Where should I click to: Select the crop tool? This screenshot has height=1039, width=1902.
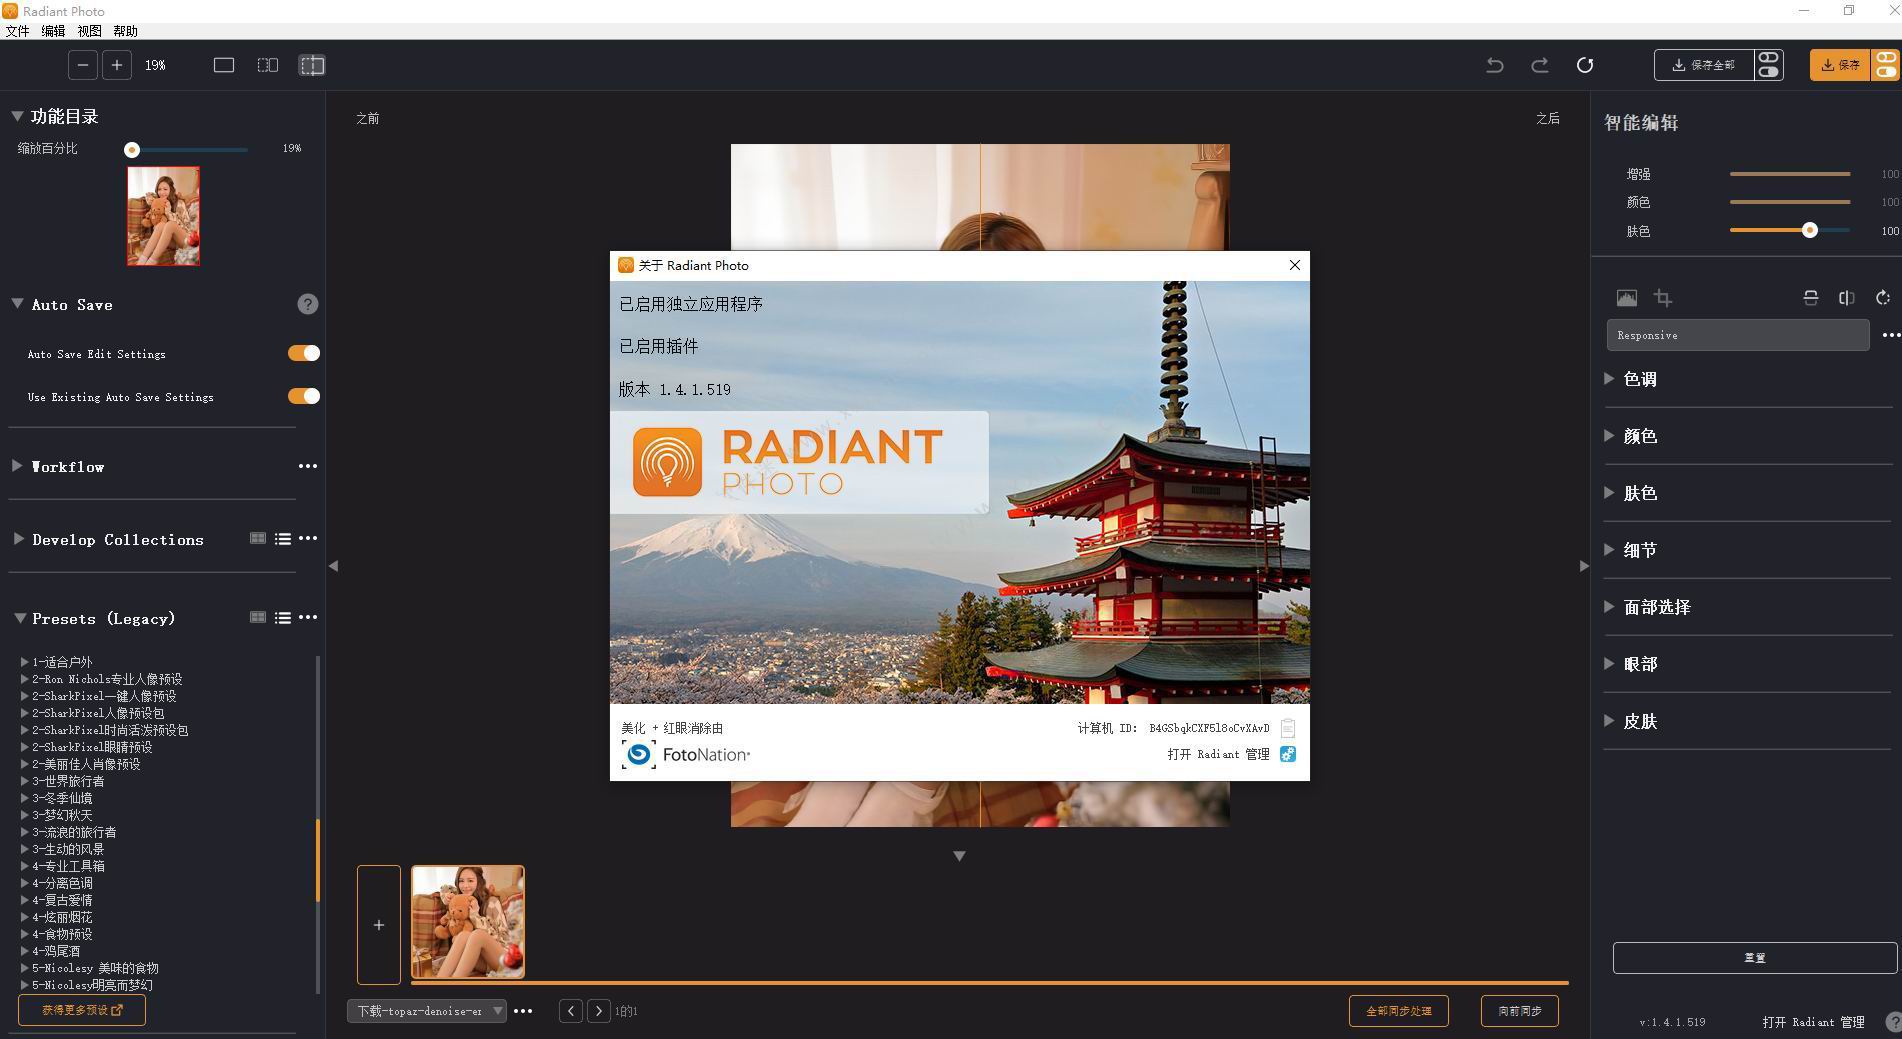click(x=1663, y=298)
